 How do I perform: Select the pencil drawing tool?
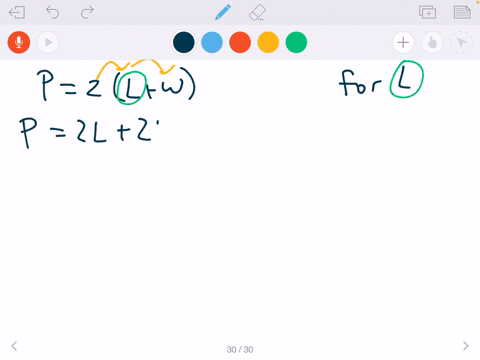(x=223, y=12)
